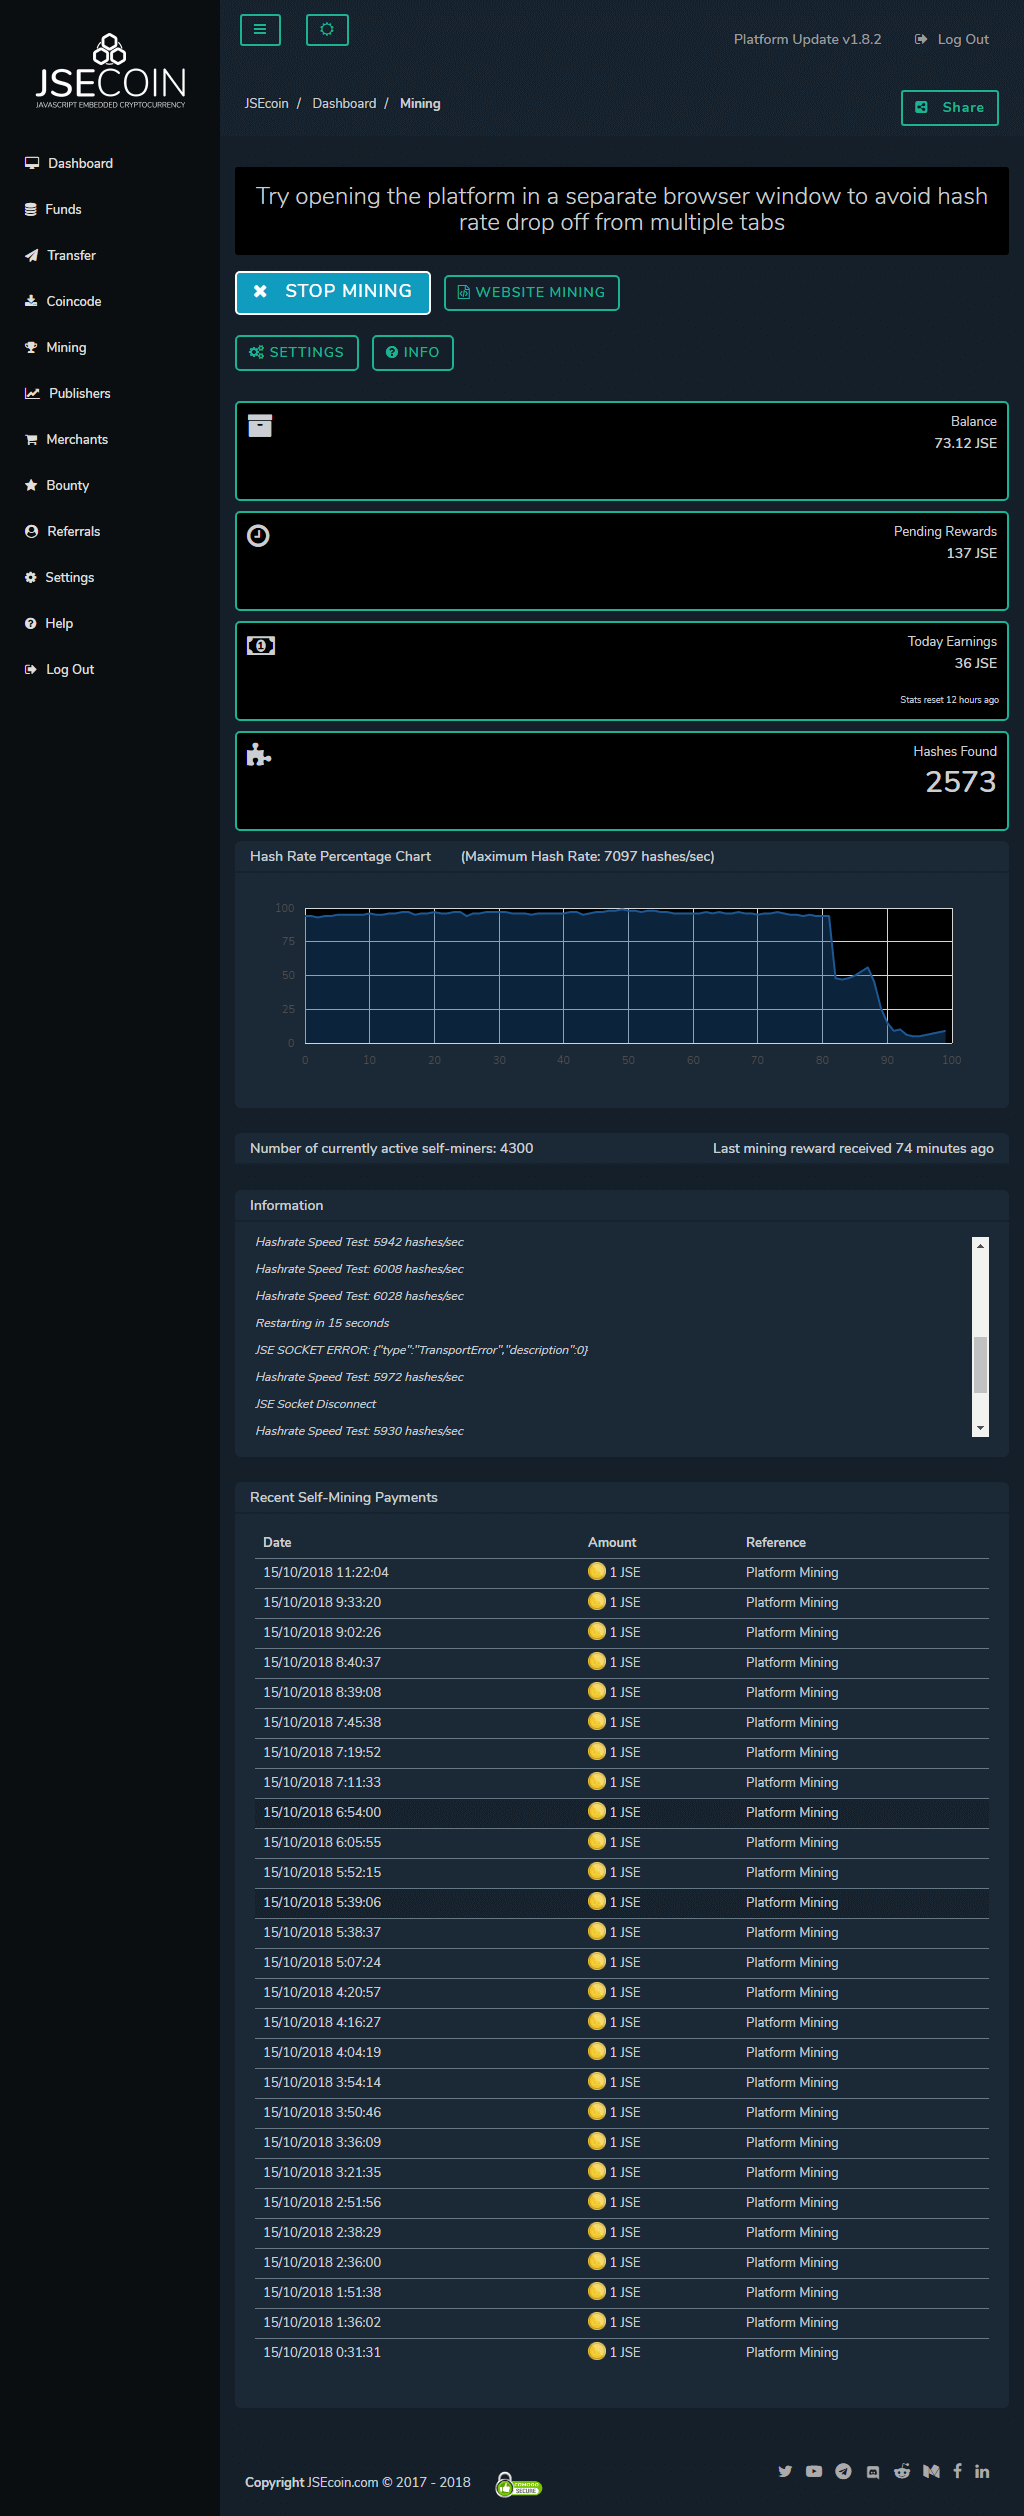1024x2516 pixels.
Task: Select Log Out in the sidebar
Action: pos(70,669)
